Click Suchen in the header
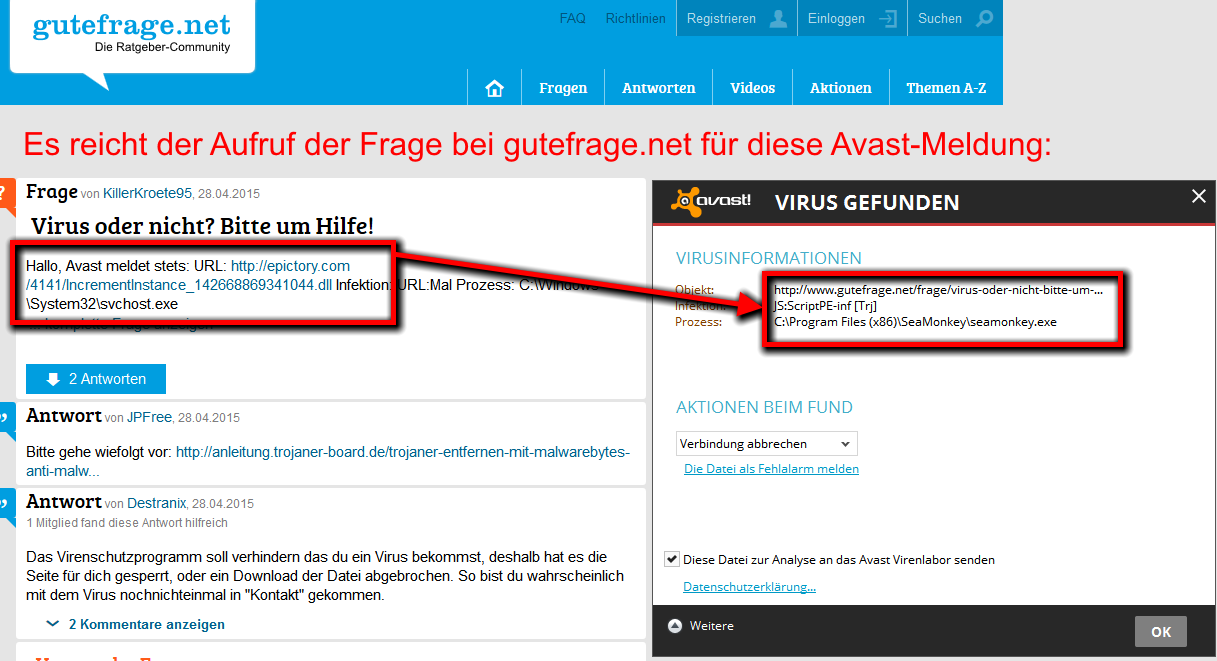This screenshot has height=661, width=1217. click(x=940, y=18)
